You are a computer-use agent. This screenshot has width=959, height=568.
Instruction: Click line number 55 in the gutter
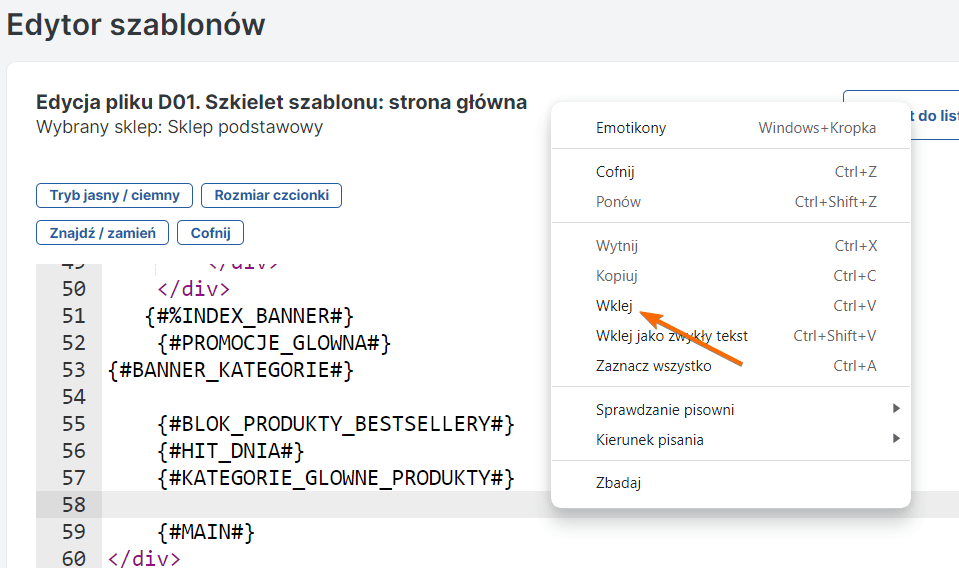coord(73,424)
